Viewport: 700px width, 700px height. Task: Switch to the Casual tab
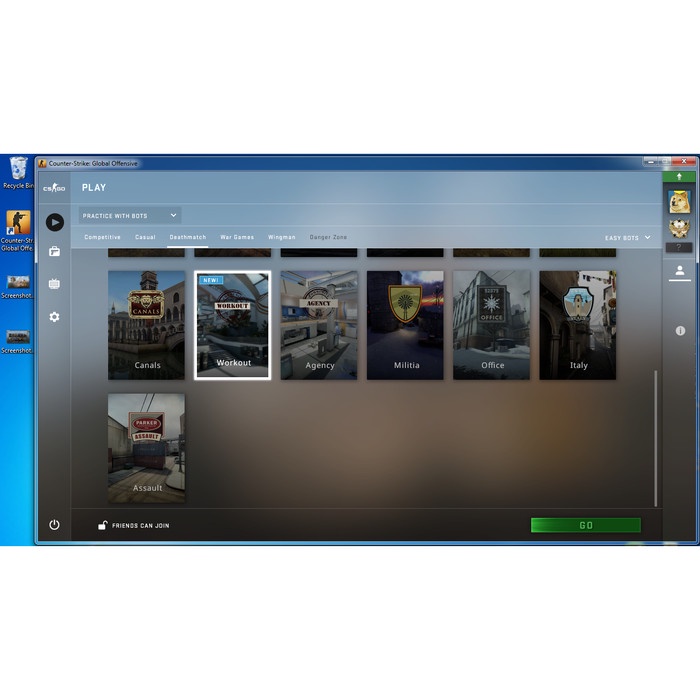(145, 237)
